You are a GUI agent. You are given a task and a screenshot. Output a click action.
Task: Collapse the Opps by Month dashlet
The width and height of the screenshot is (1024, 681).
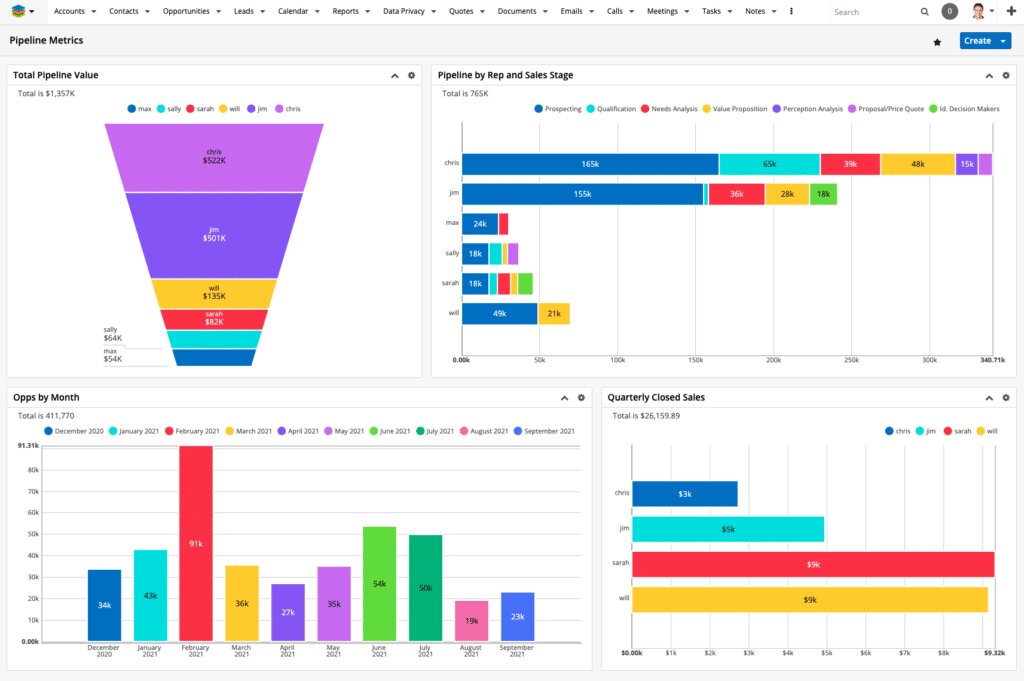point(565,396)
